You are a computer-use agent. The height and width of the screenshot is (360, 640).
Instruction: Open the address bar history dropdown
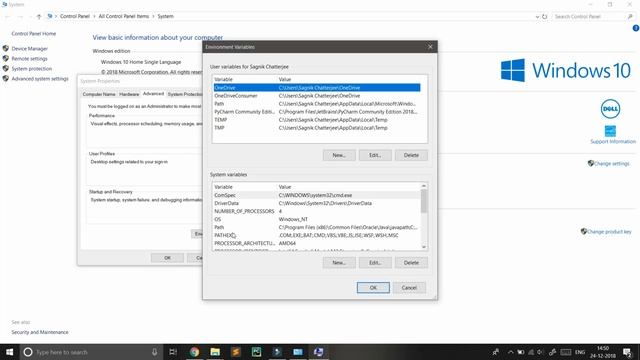tap(537, 17)
